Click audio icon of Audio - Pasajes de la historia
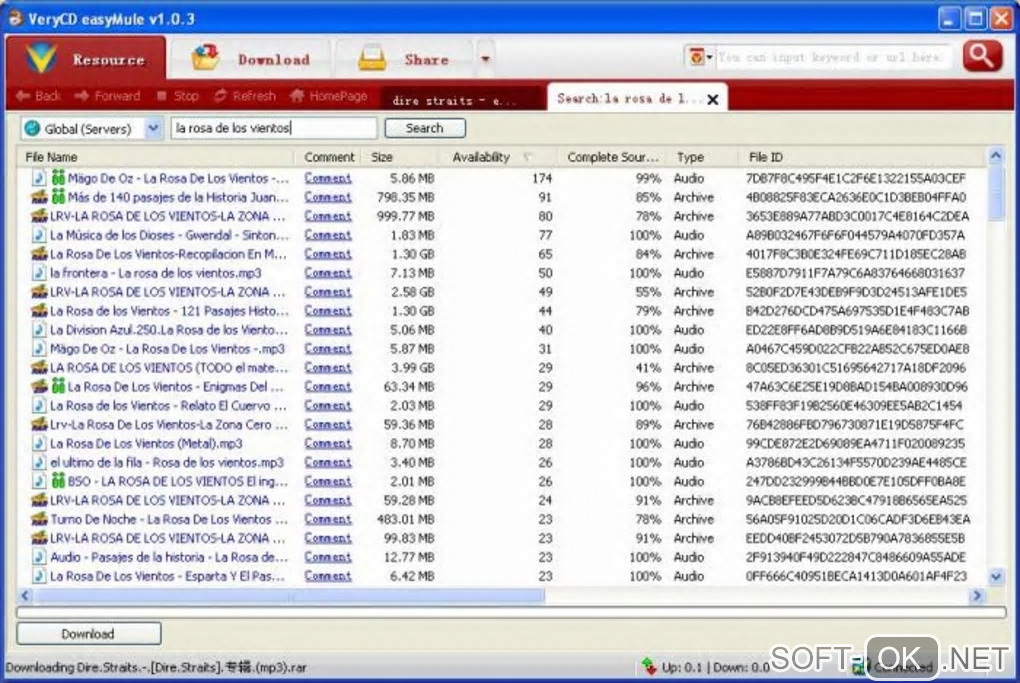The width and height of the screenshot is (1020, 683). pos(39,557)
